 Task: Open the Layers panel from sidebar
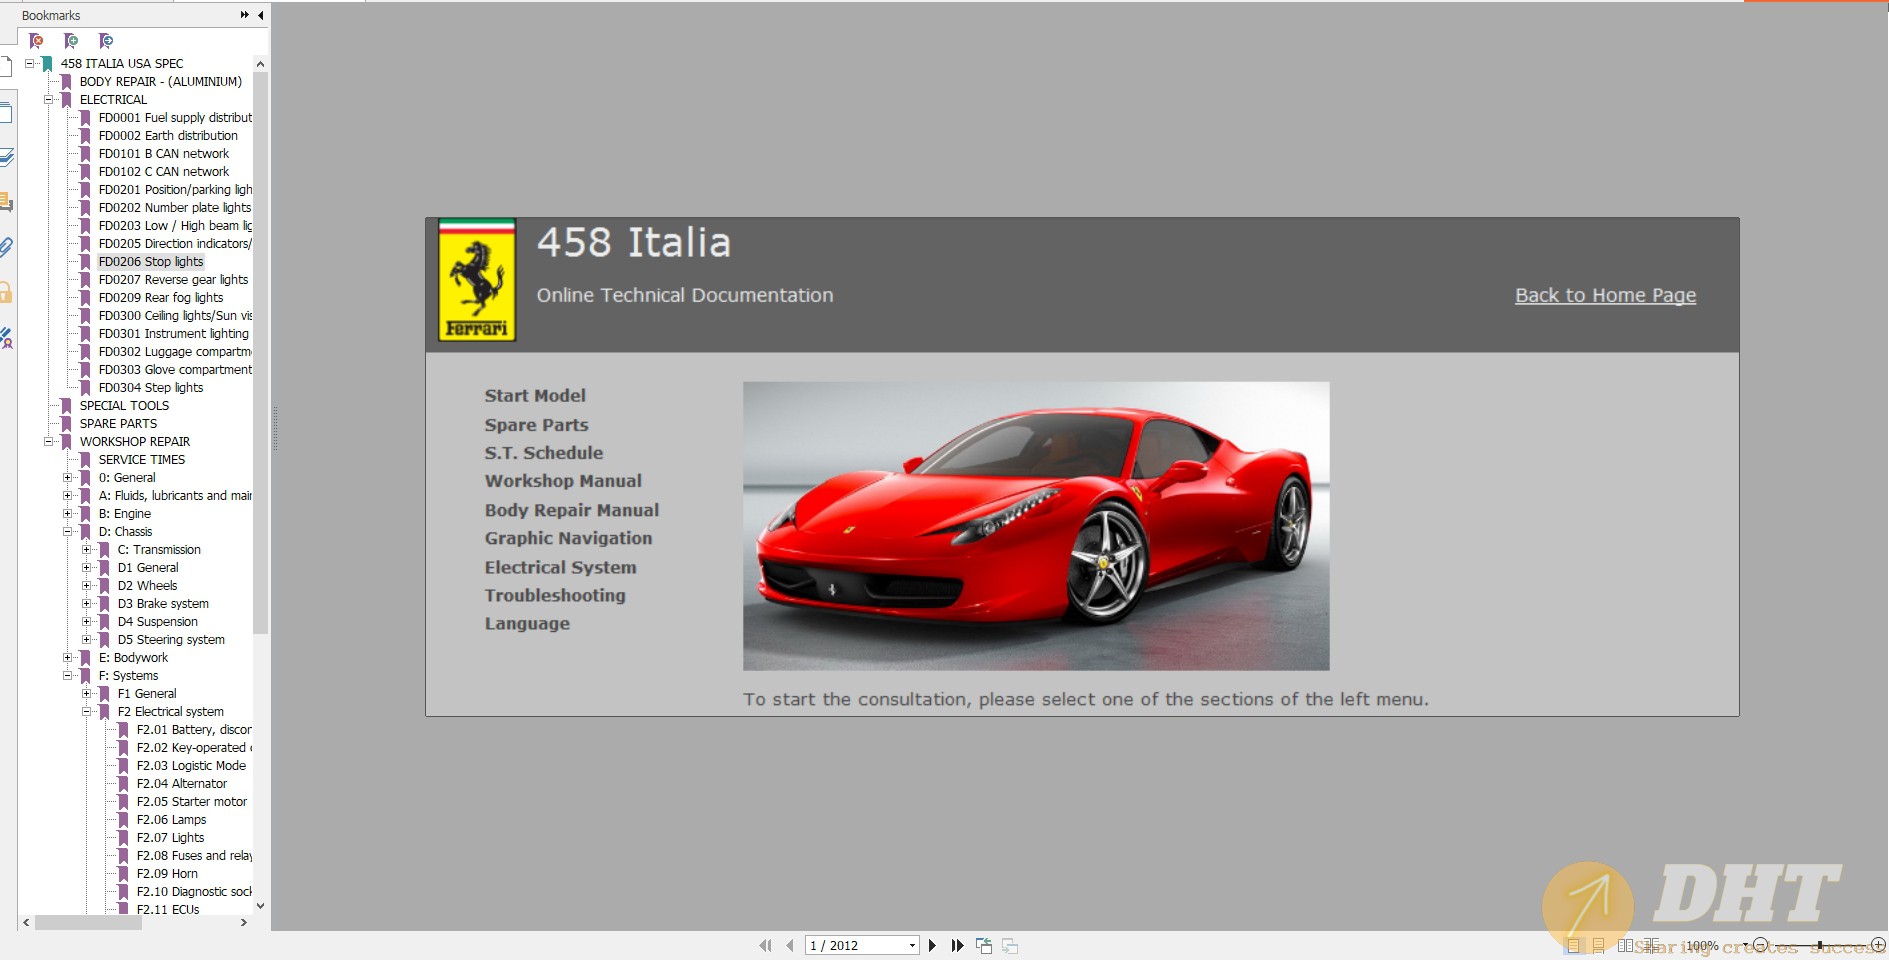point(6,157)
